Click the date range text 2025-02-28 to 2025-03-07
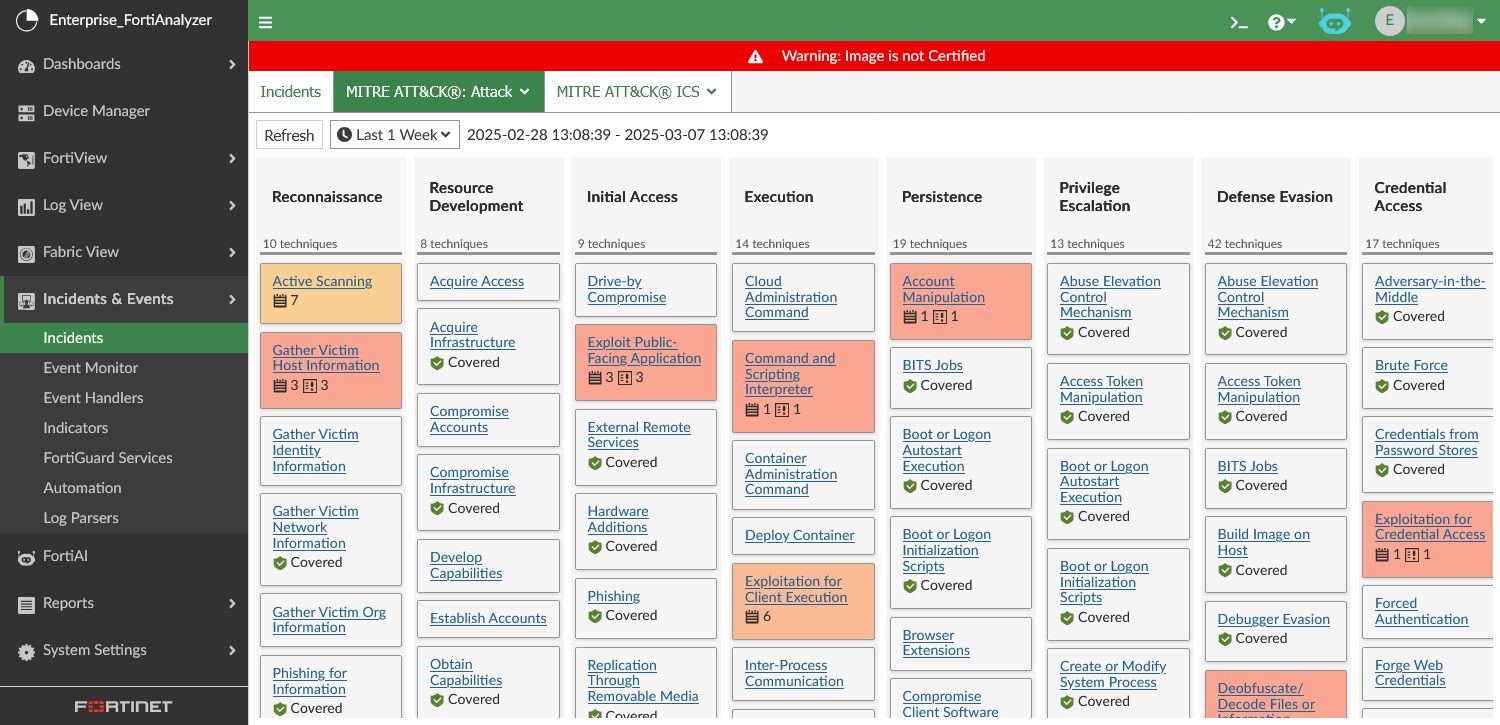This screenshot has height=725, width=1500. click(x=618, y=135)
